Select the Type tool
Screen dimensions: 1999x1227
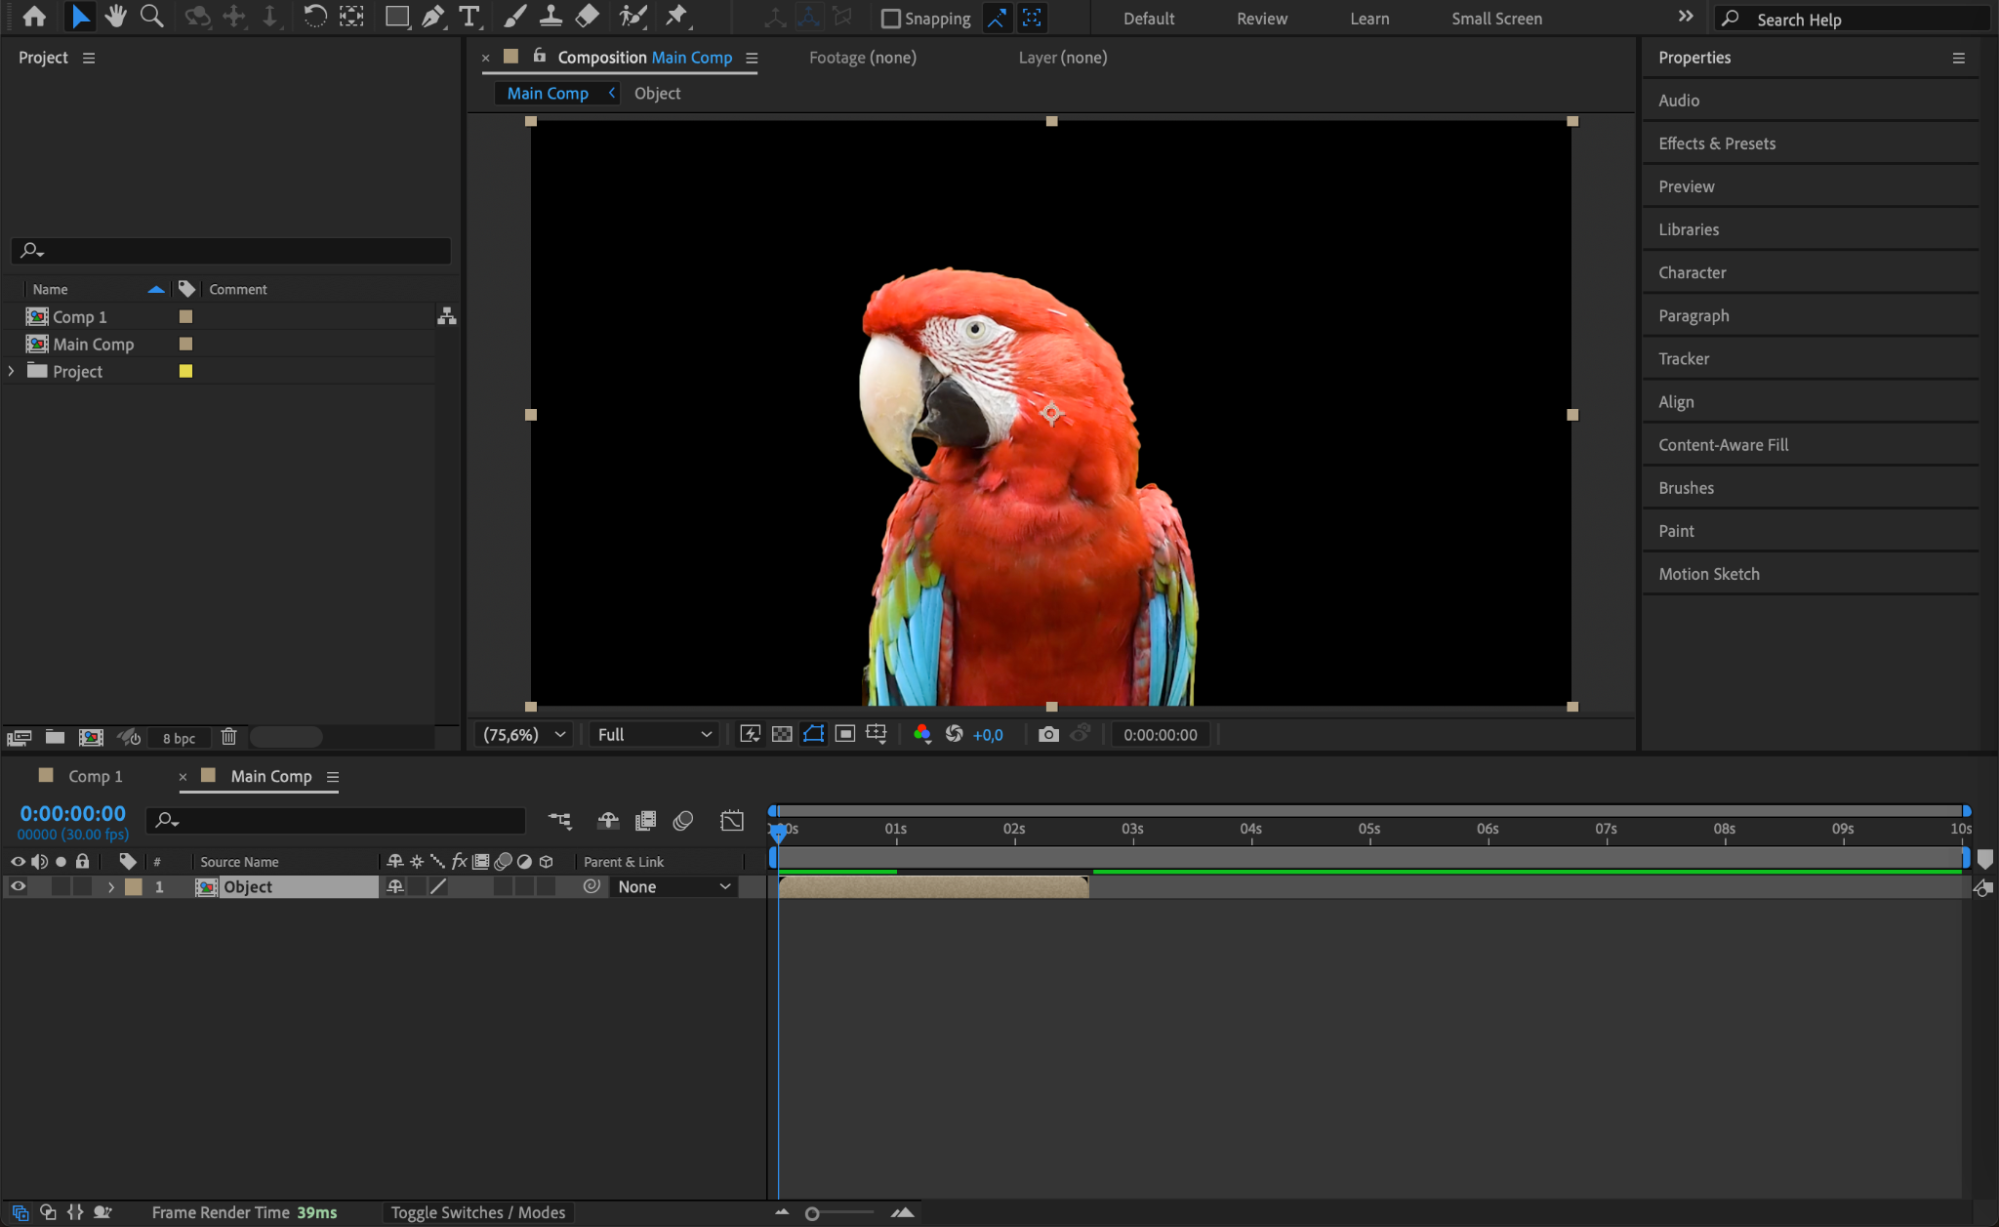pyautogui.click(x=468, y=17)
